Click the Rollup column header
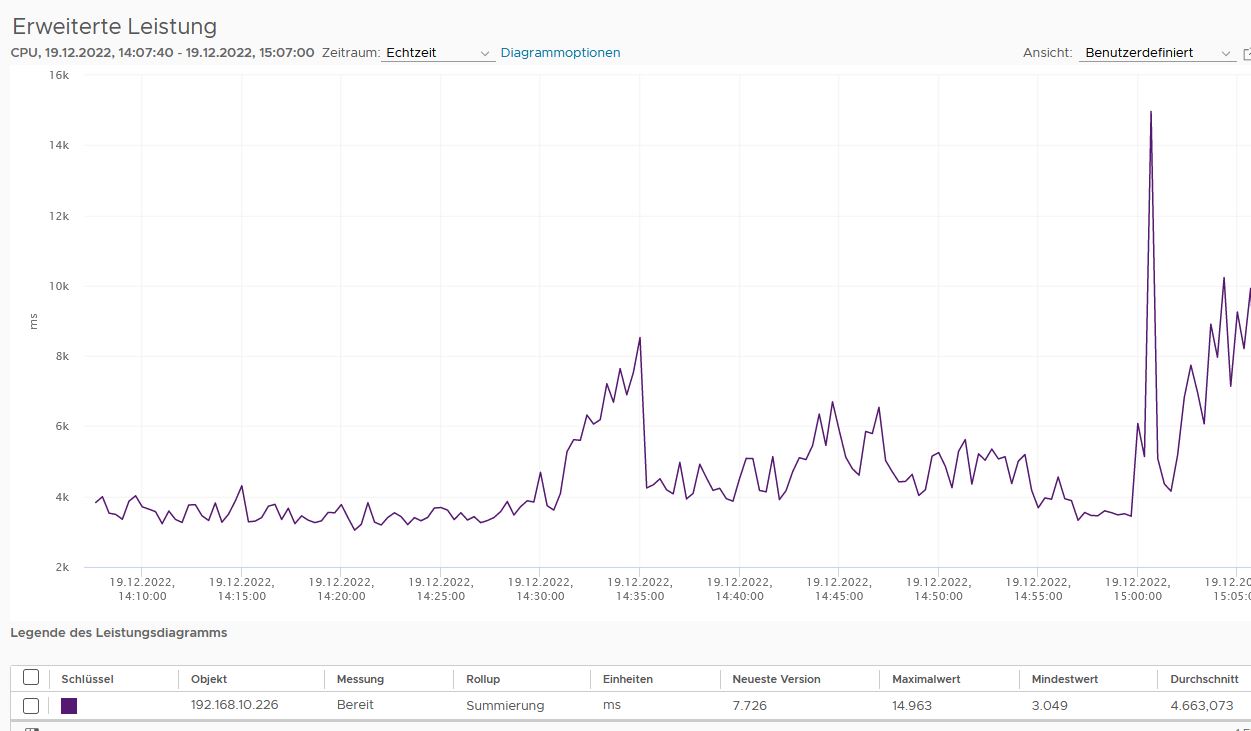Screen dimensions: 1251x731 click(483, 679)
